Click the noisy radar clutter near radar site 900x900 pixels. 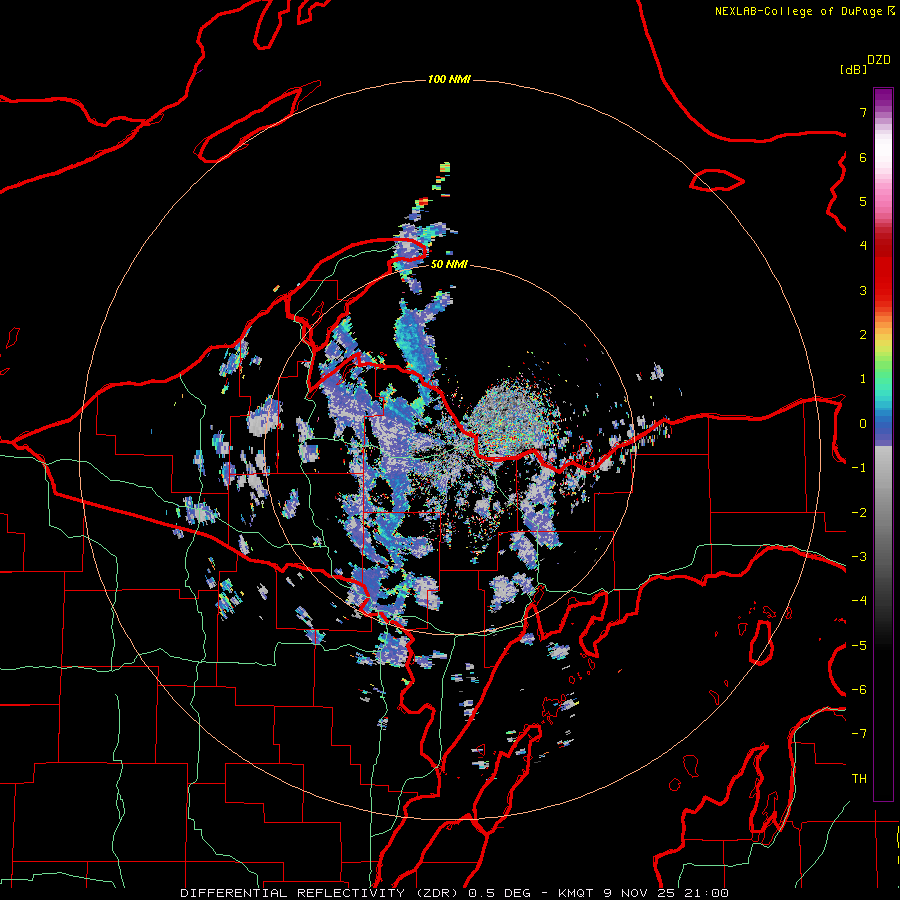coord(511,416)
